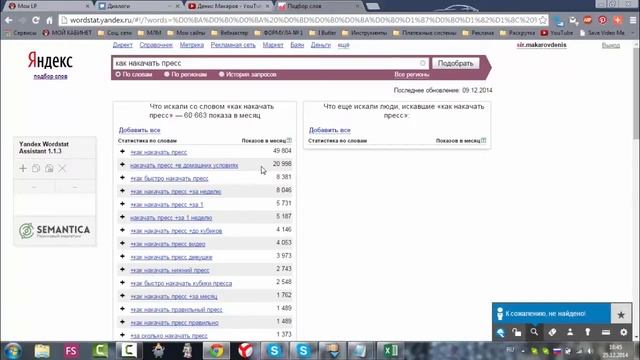Click the key icon in the popup toolbar
Image resolution: width=640 pixels, height=360 pixels.
(587, 332)
